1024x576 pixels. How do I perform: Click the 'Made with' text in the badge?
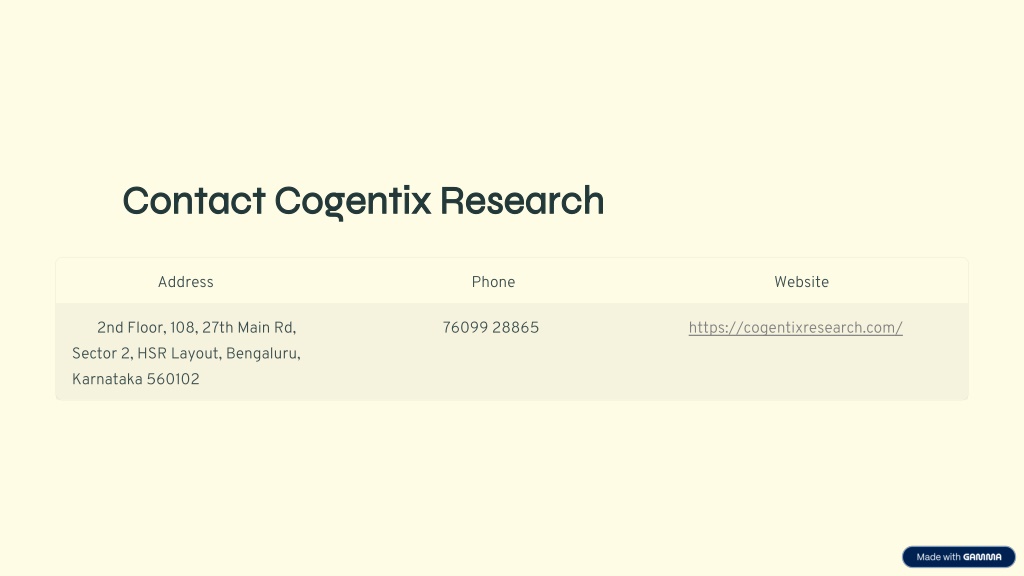tap(938, 557)
